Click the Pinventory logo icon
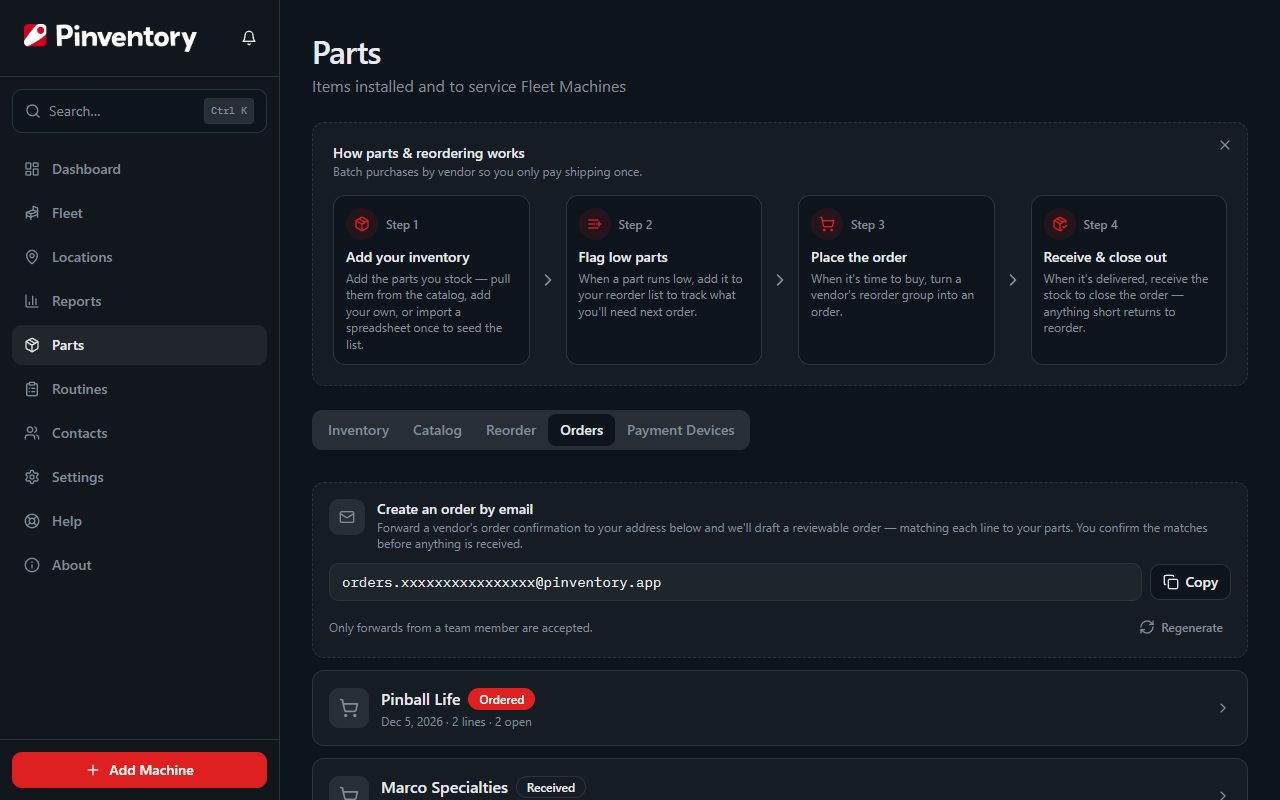Viewport: 1280px width, 800px height. [x=35, y=36]
